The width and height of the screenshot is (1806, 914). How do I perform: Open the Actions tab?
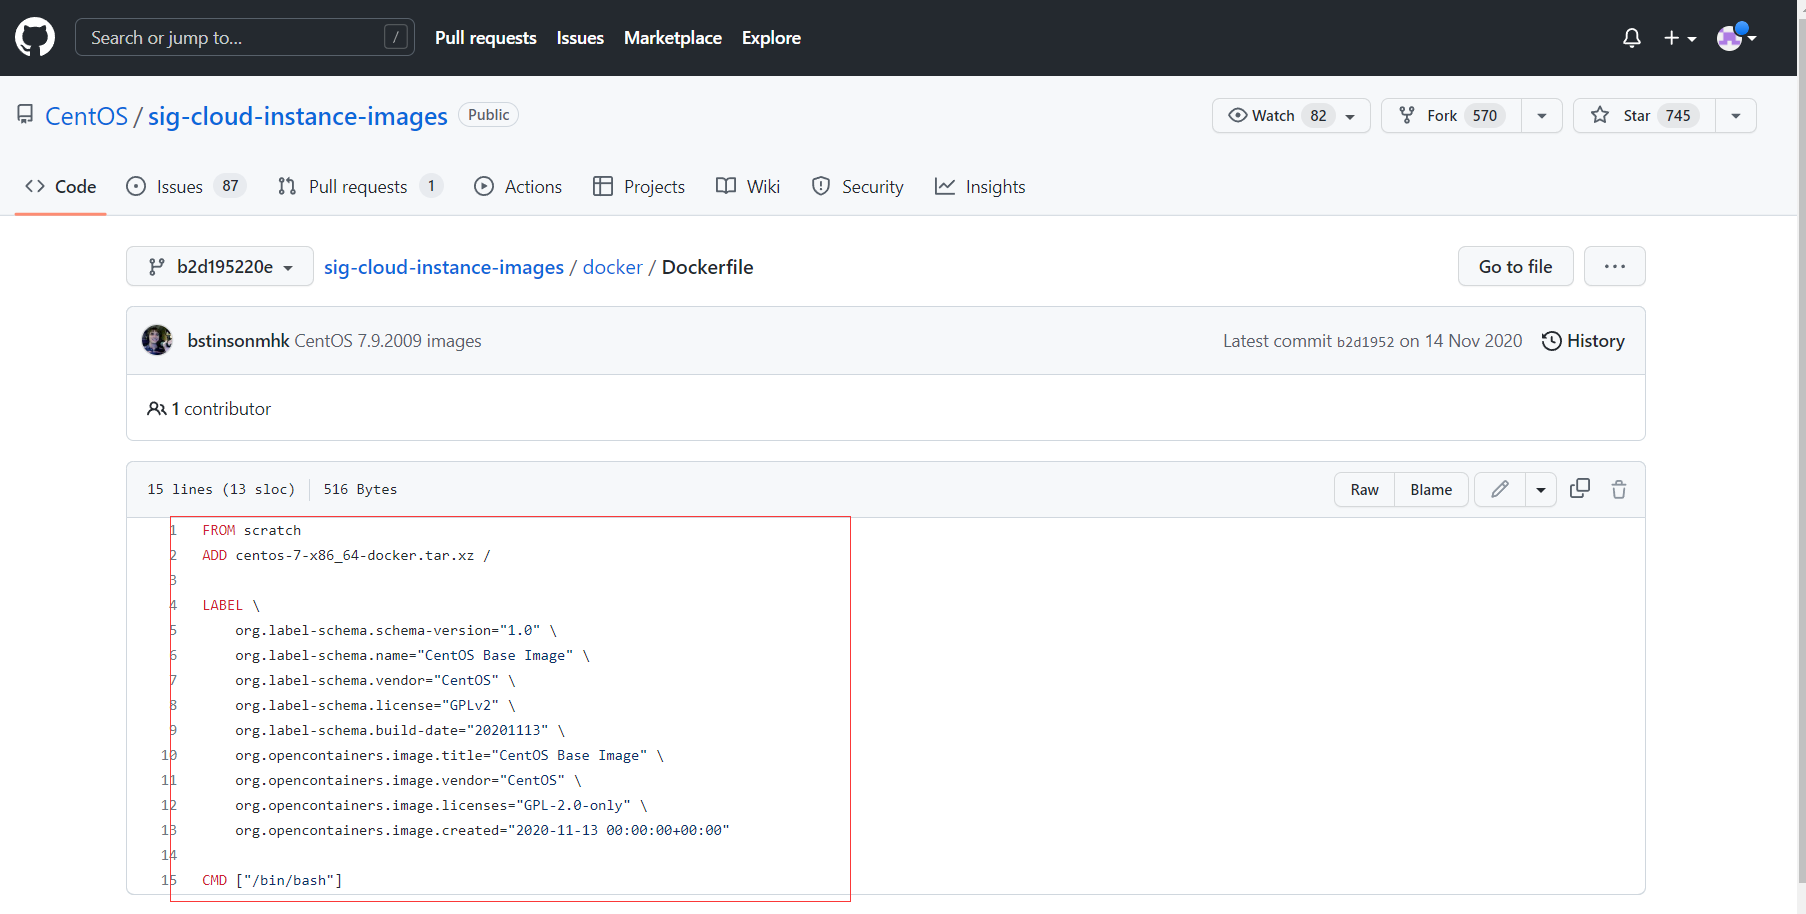point(518,187)
